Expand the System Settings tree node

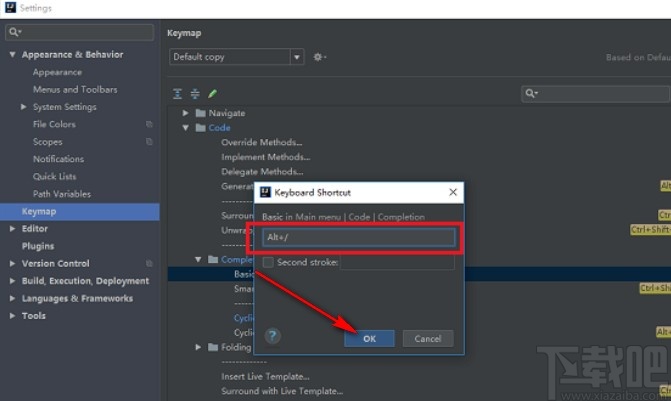pyautogui.click(x=24, y=107)
